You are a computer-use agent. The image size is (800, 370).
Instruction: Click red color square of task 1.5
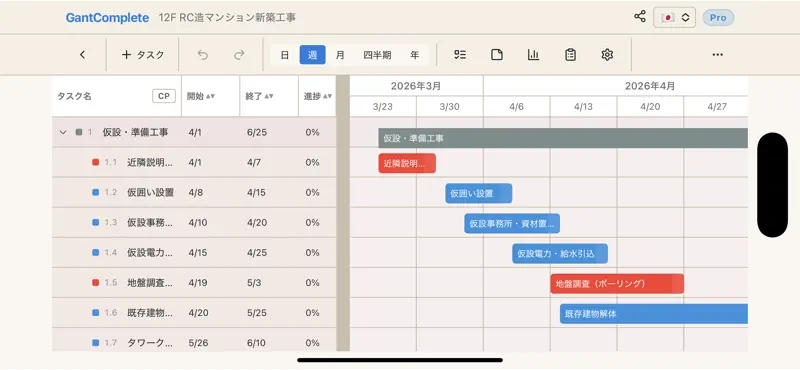(x=95, y=283)
